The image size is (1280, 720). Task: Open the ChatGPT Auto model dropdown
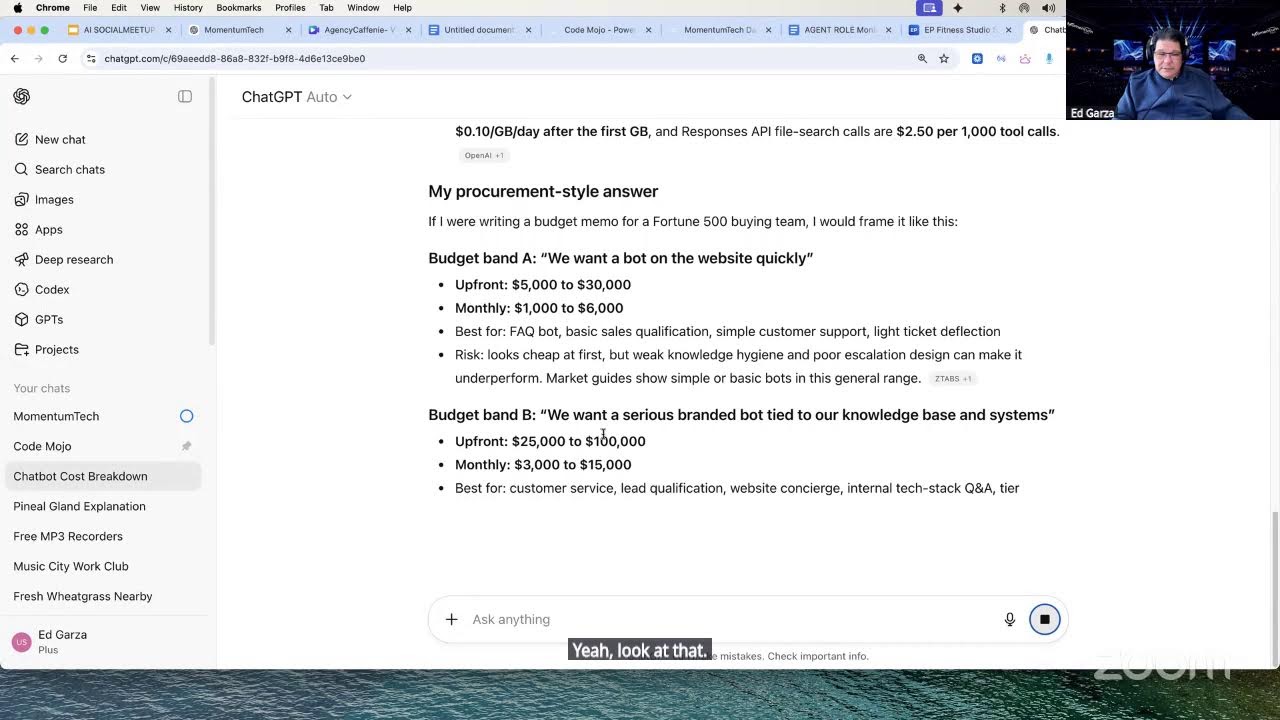(296, 97)
